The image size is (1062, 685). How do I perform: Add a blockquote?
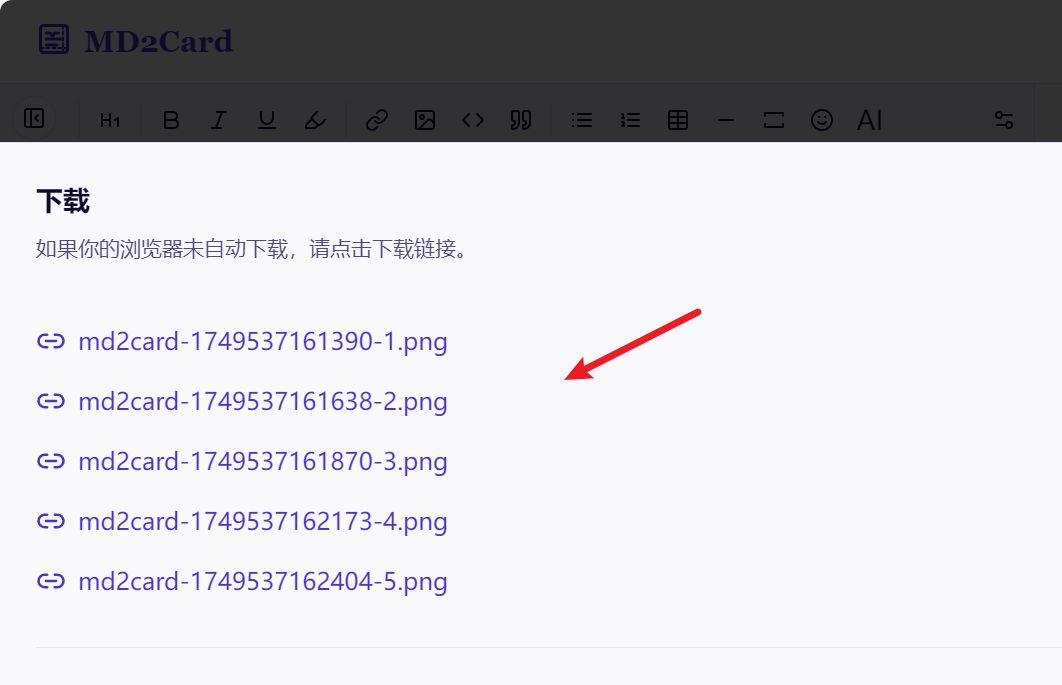(x=521, y=120)
